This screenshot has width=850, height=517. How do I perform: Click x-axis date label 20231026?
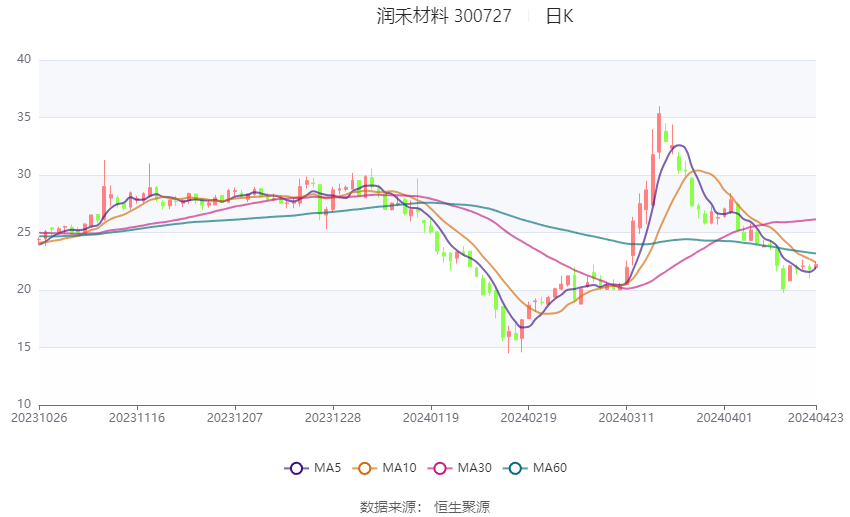point(39,418)
